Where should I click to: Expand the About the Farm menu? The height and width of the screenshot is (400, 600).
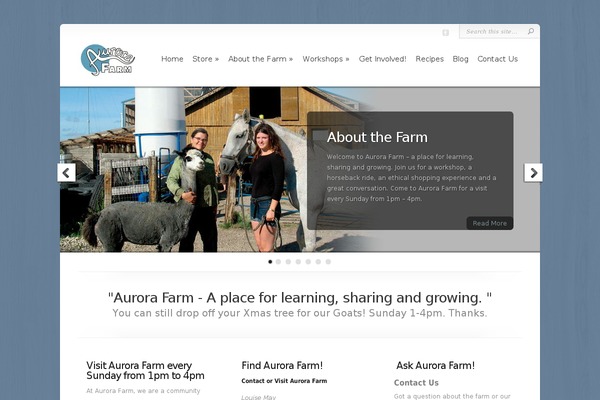pyautogui.click(x=261, y=59)
